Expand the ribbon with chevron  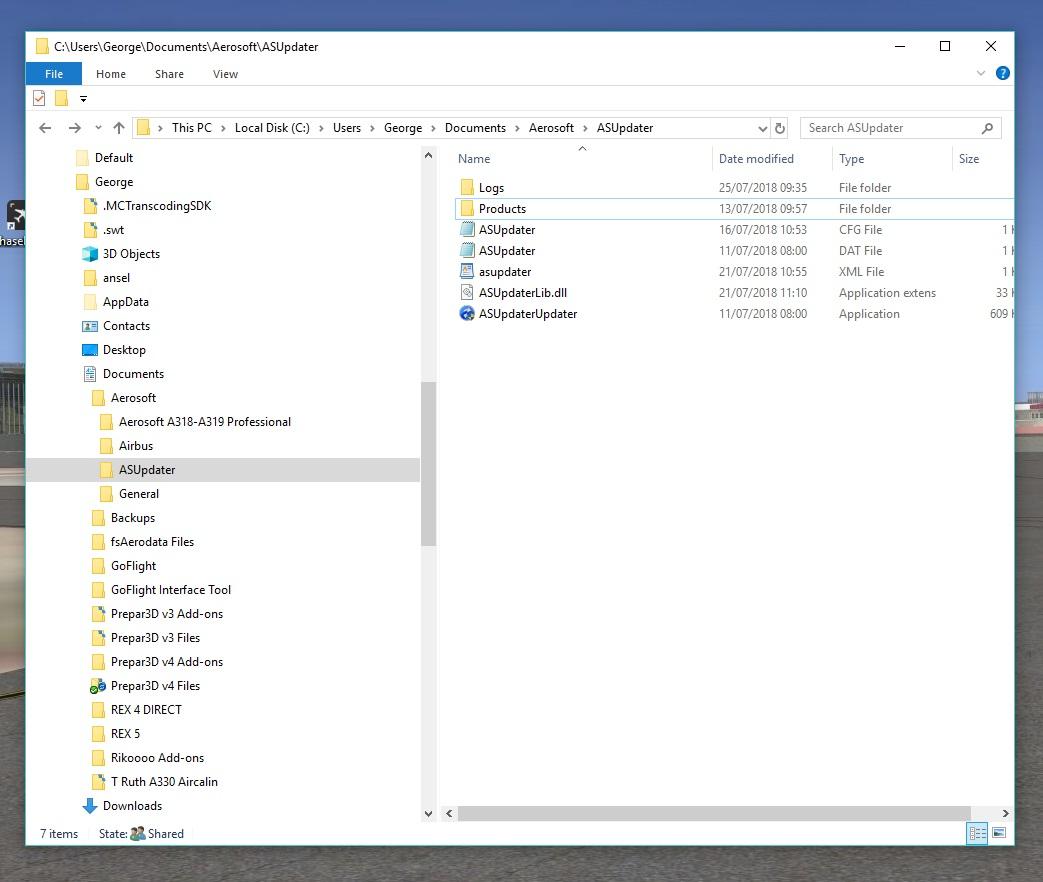pyautogui.click(x=980, y=73)
